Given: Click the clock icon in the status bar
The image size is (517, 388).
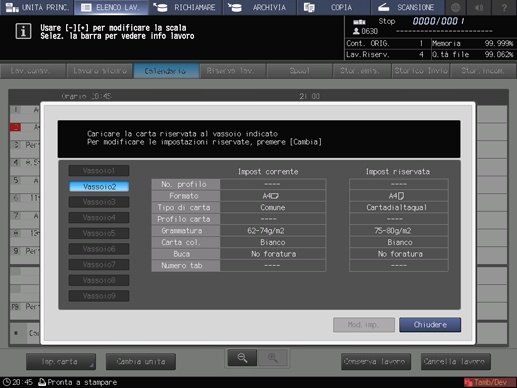Looking at the screenshot, I should (6, 382).
